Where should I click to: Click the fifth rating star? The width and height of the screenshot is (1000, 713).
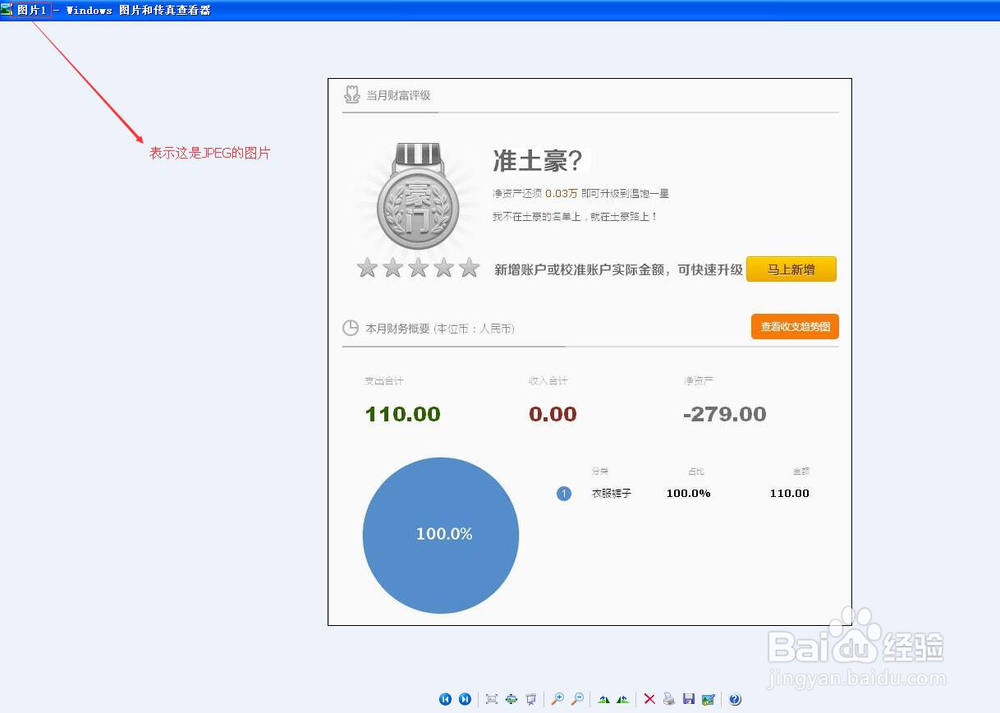[468, 267]
